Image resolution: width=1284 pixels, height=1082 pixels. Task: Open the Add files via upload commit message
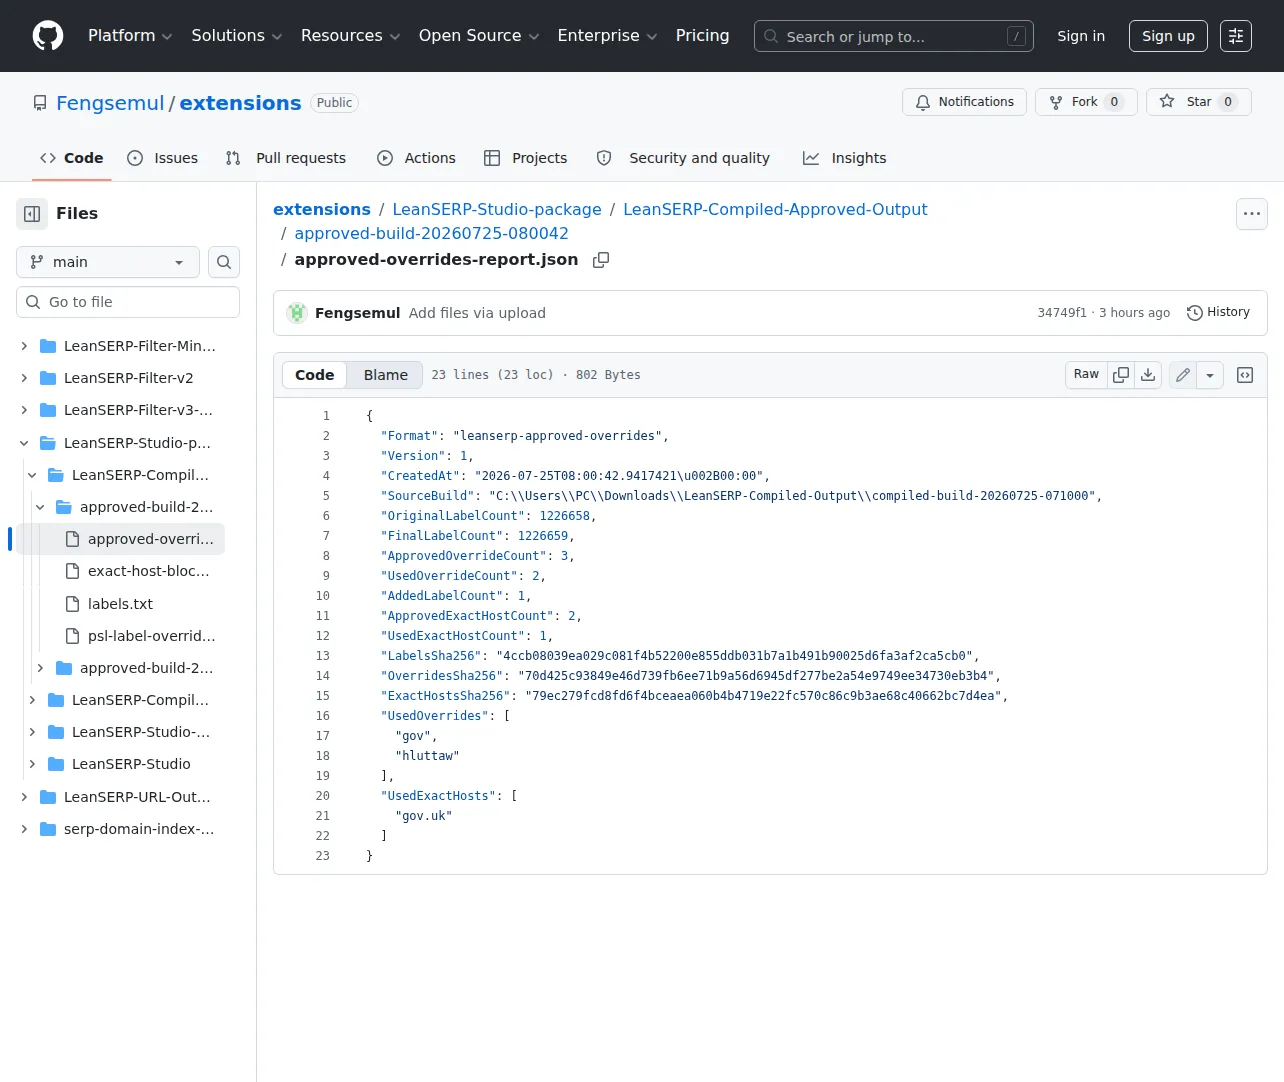[477, 313]
